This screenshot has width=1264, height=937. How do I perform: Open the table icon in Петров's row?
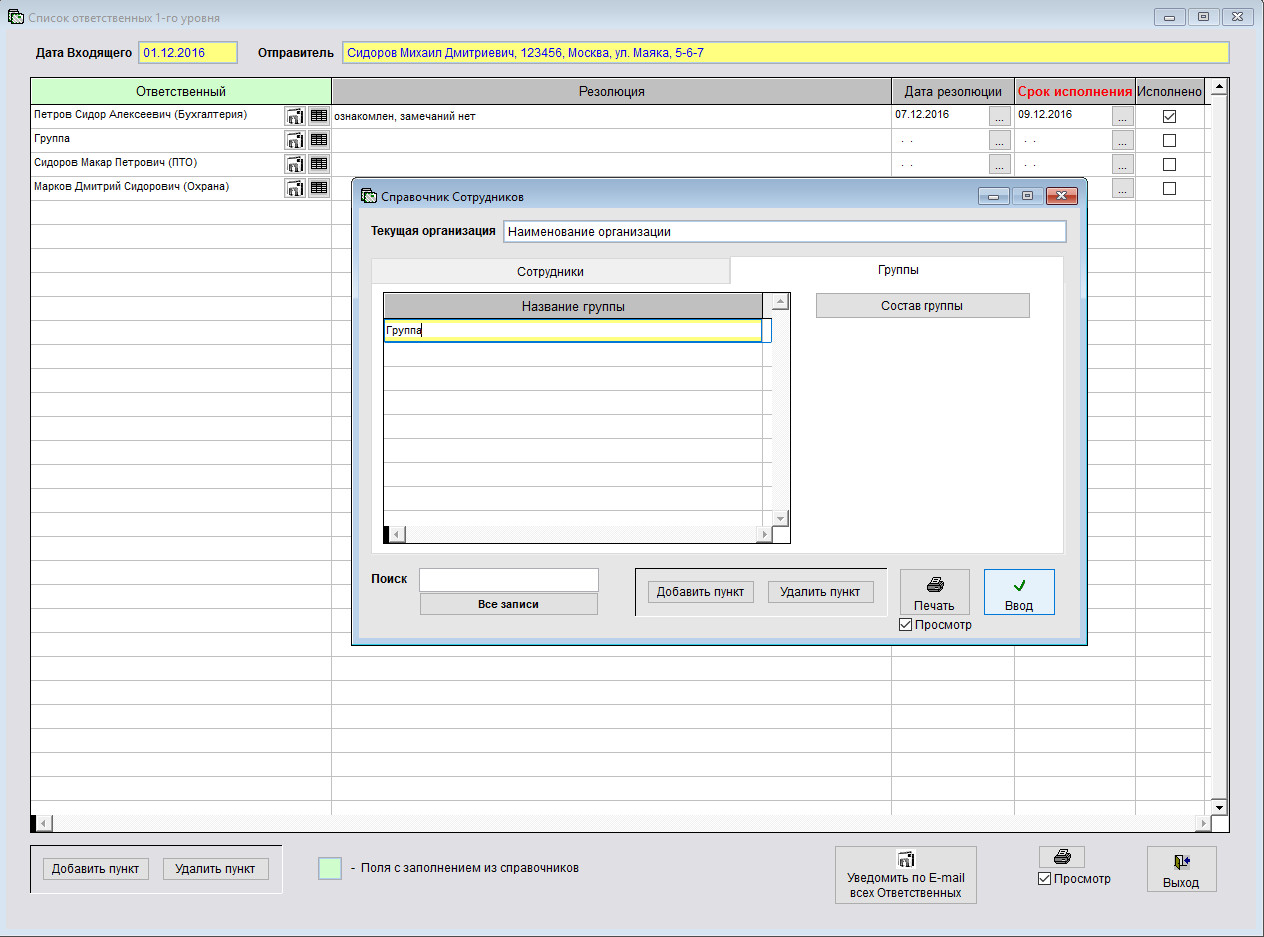pyautogui.click(x=319, y=116)
